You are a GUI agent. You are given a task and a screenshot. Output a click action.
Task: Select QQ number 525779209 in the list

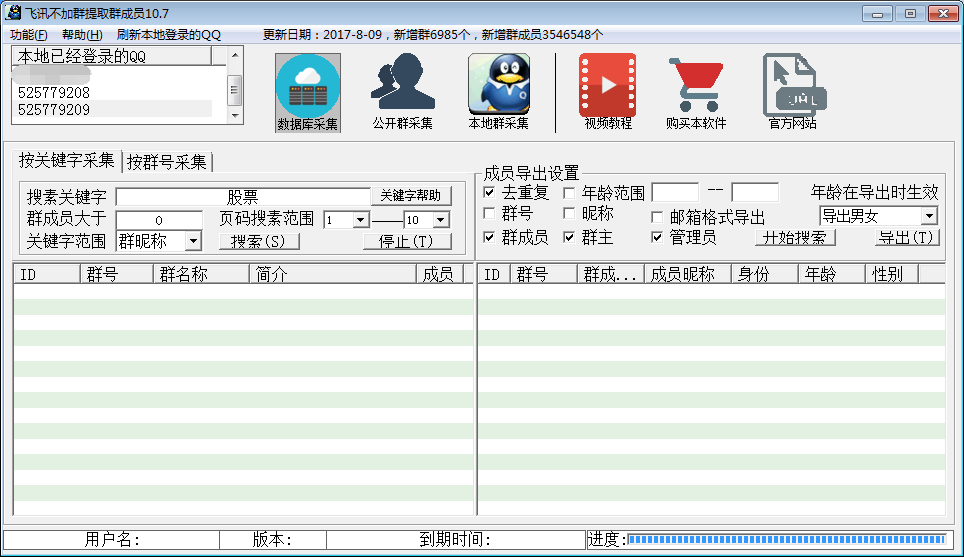coord(53,110)
